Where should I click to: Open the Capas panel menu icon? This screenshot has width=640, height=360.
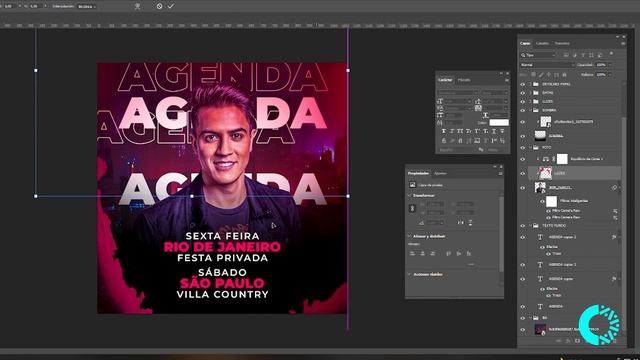pos(623,43)
